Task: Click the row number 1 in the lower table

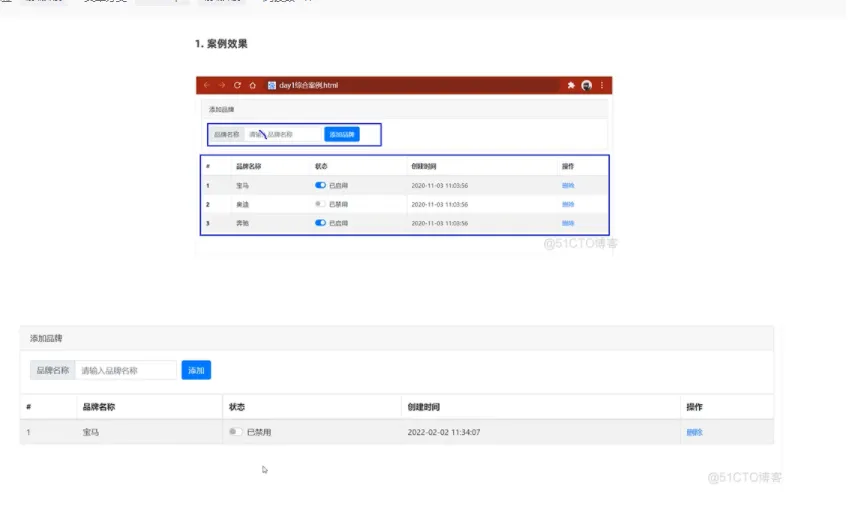Action: point(28,433)
